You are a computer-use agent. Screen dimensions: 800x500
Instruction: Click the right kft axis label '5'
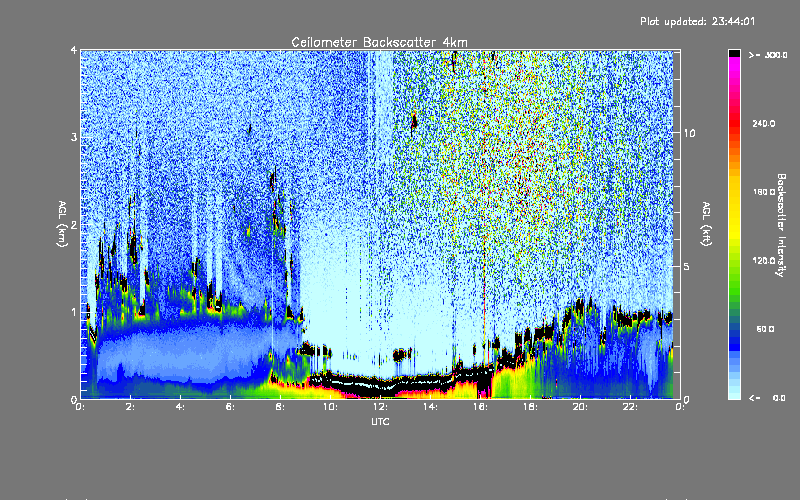point(686,266)
